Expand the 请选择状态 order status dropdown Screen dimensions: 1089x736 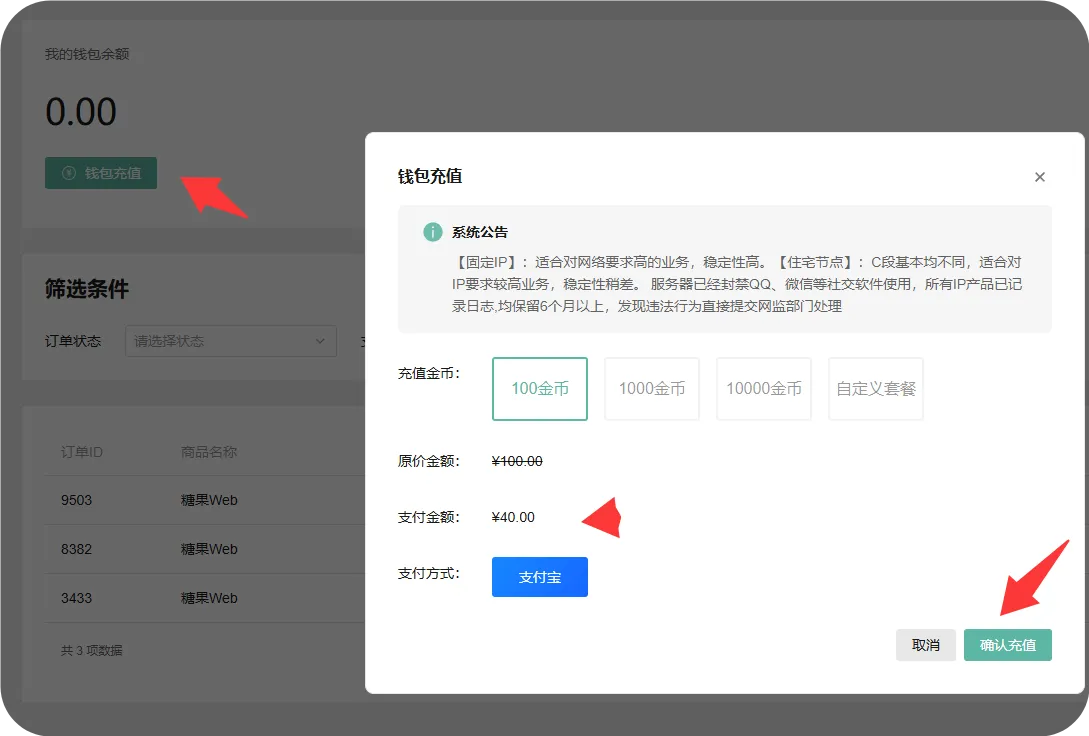tap(231, 341)
